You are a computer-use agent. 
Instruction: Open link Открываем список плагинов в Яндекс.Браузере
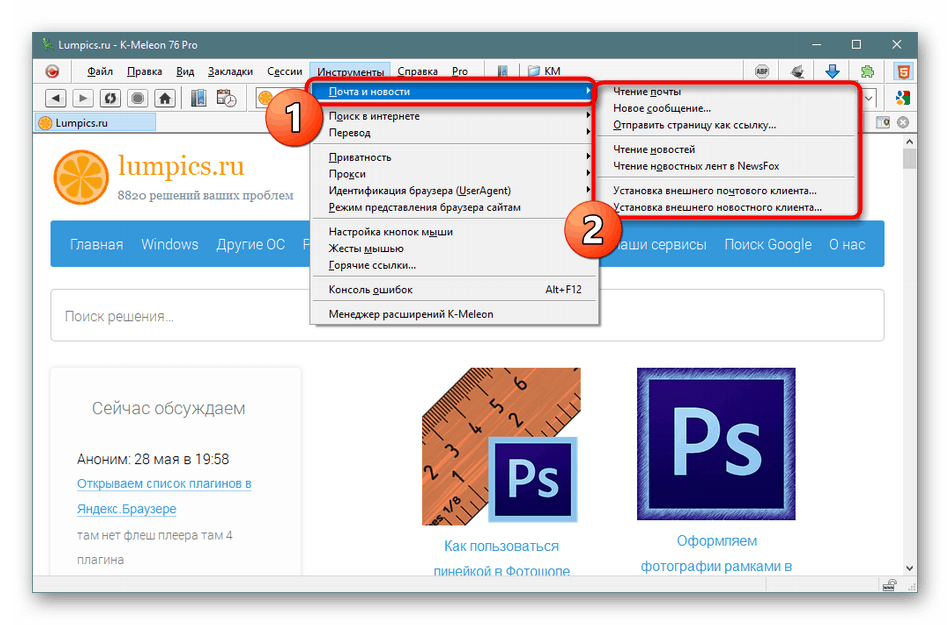(164, 496)
